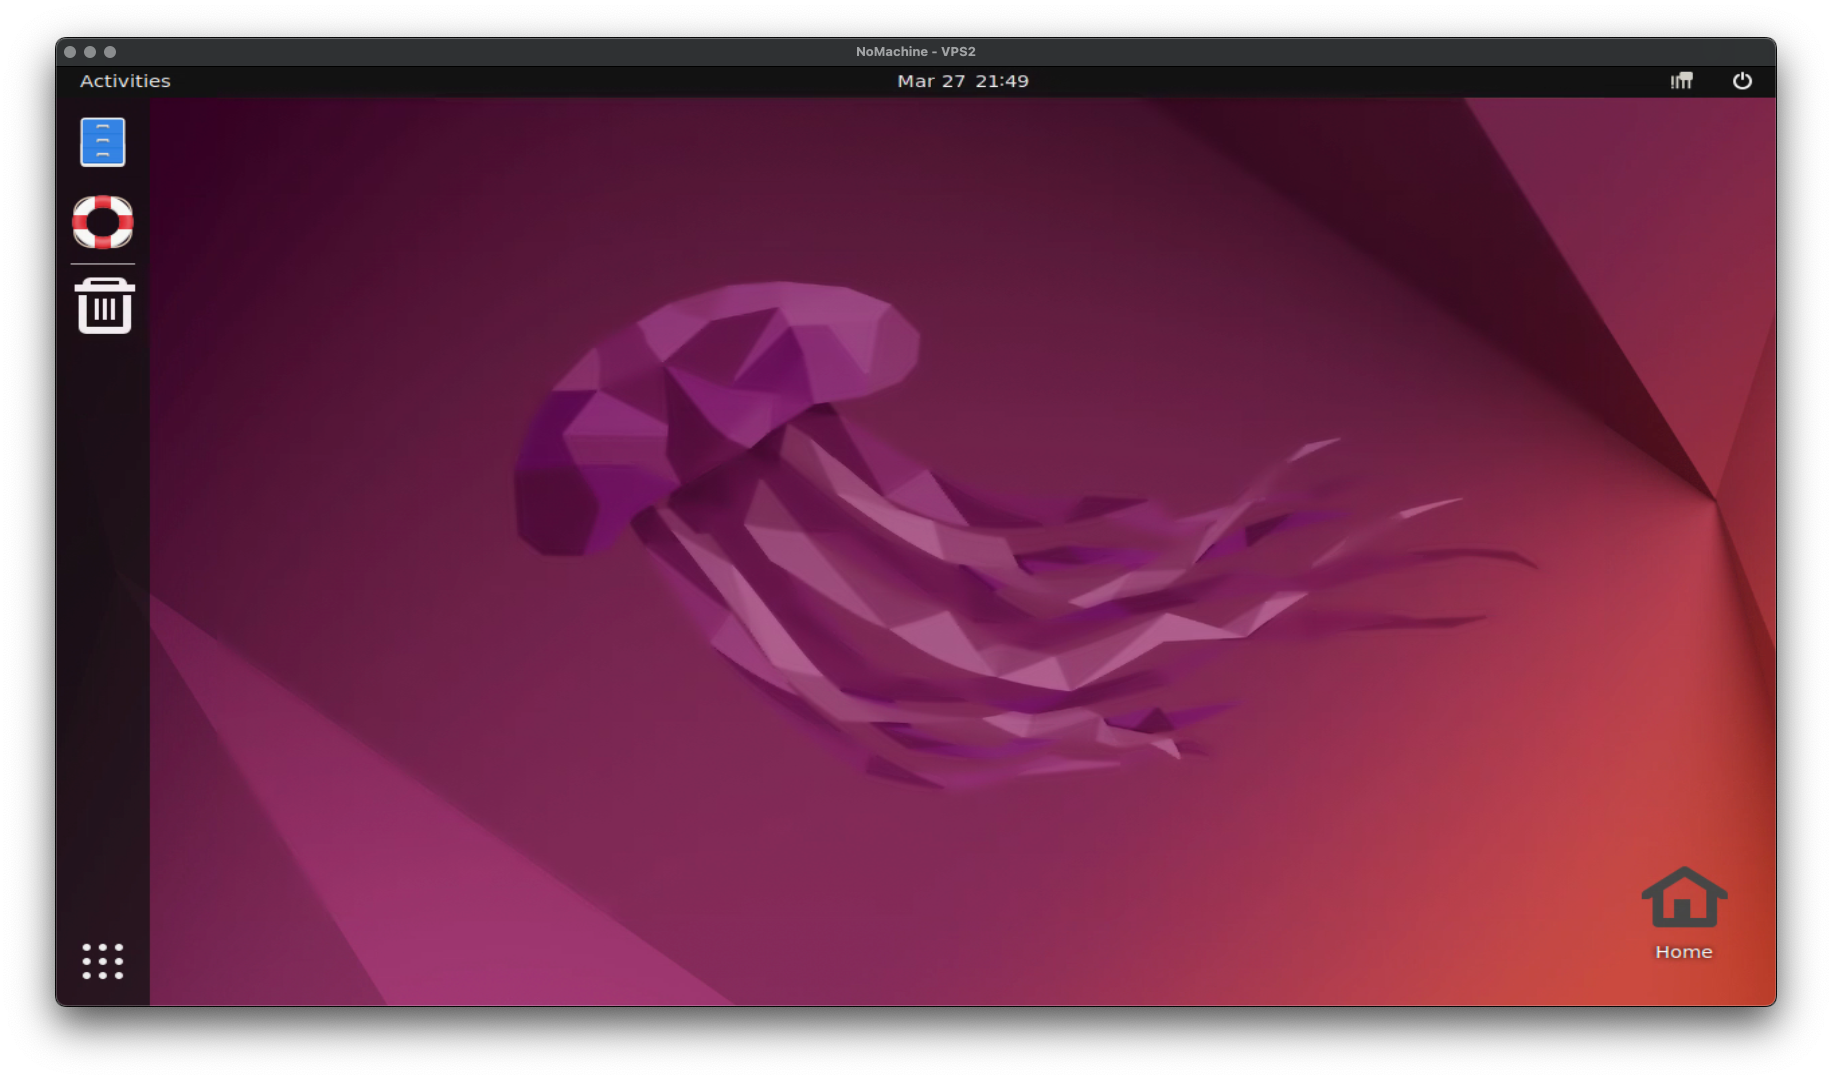
Task: Click the NoMachine - VPS2 title text
Action: pyautogui.click(x=915, y=52)
